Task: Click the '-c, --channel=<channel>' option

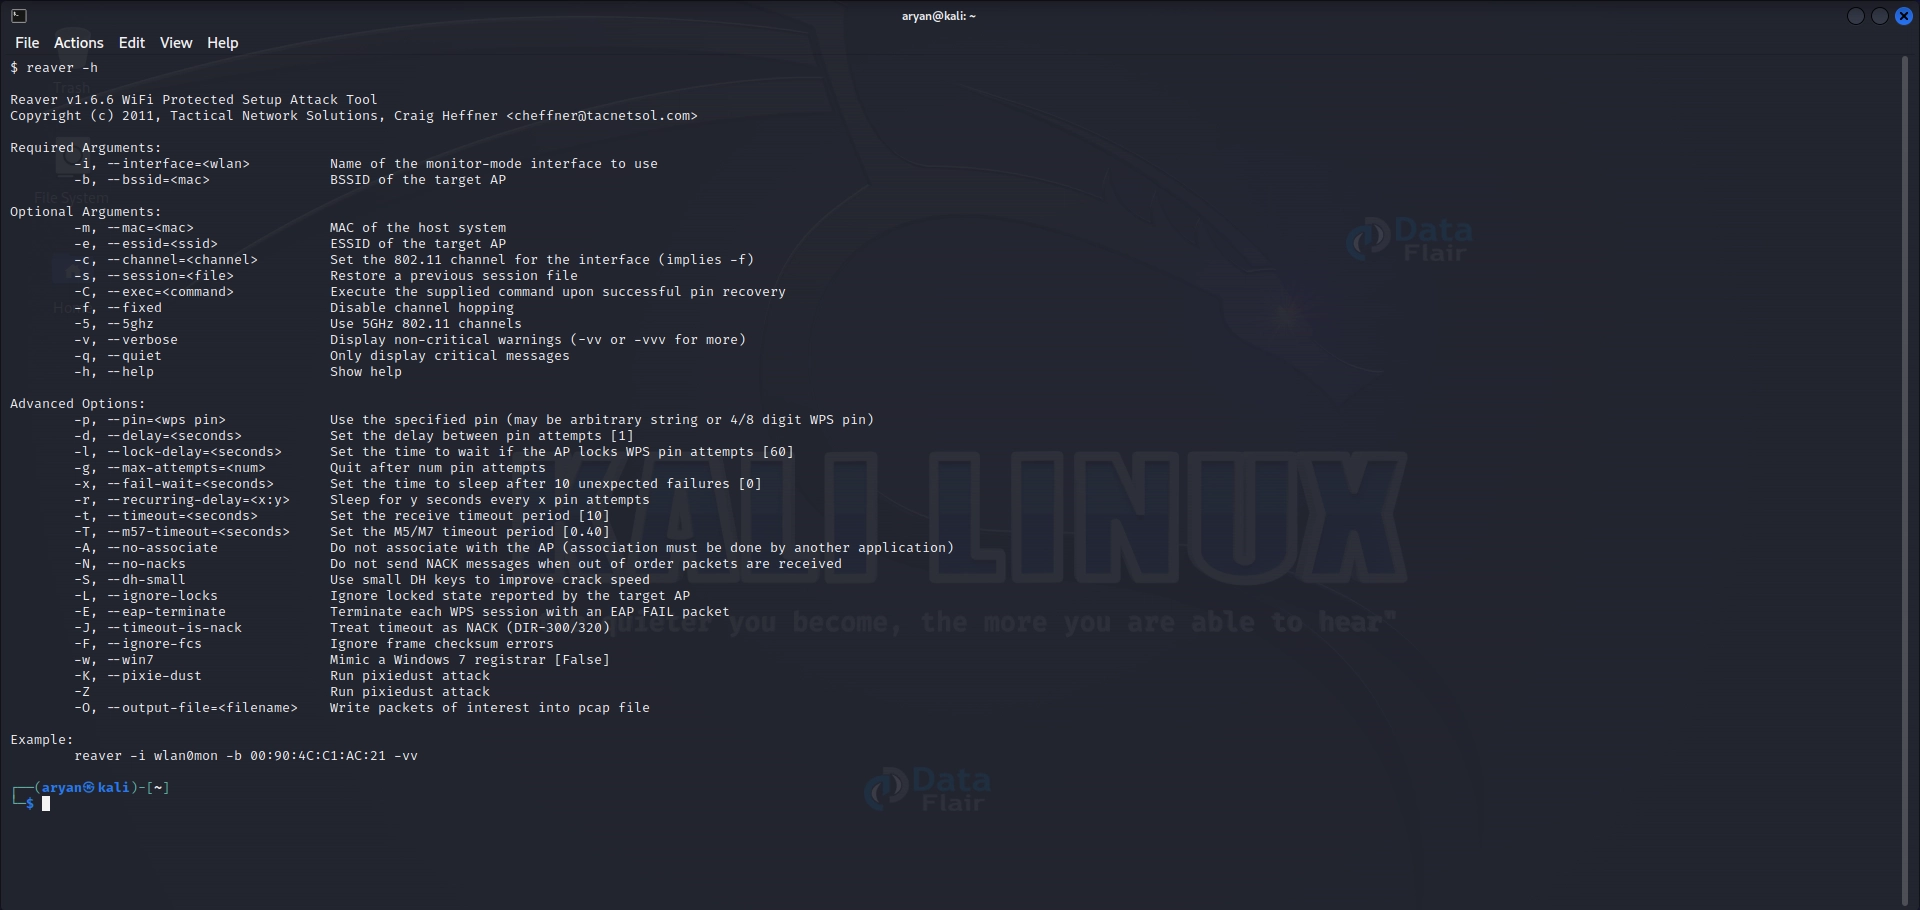Action: 166,260
